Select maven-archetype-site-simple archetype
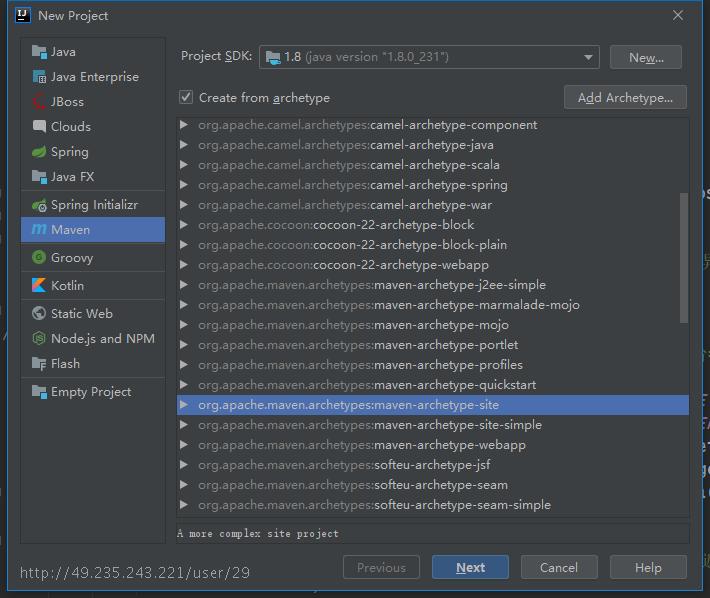The width and height of the screenshot is (710, 598). click(433, 425)
